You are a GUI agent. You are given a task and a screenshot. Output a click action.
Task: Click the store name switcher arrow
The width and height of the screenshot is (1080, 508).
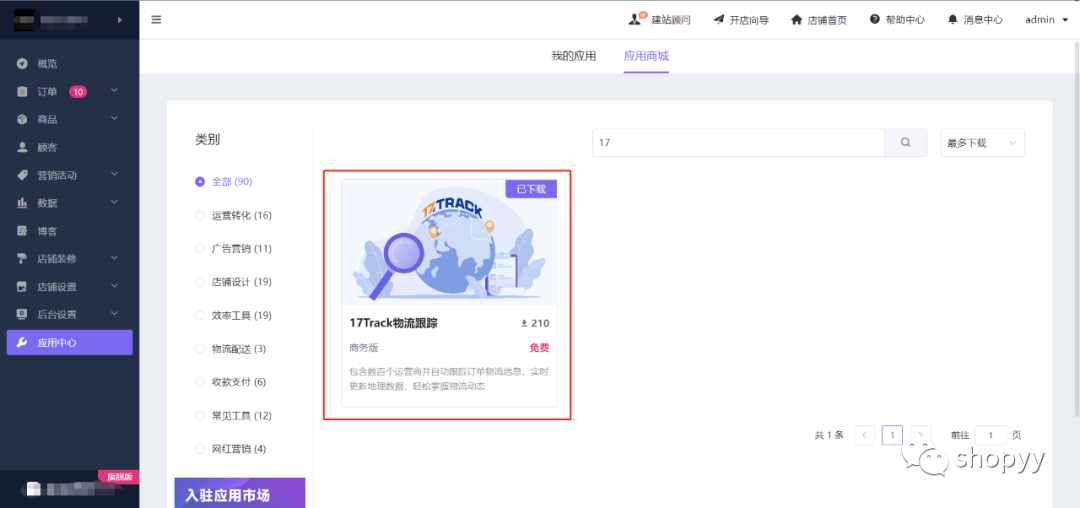(x=121, y=20)
